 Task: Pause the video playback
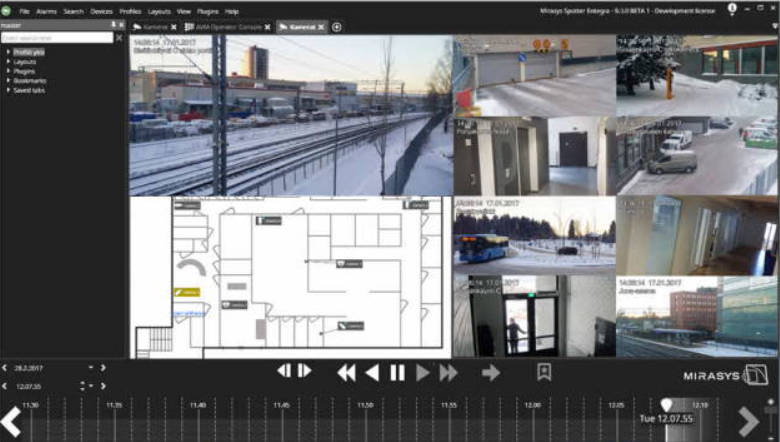[x=397, y=372]
